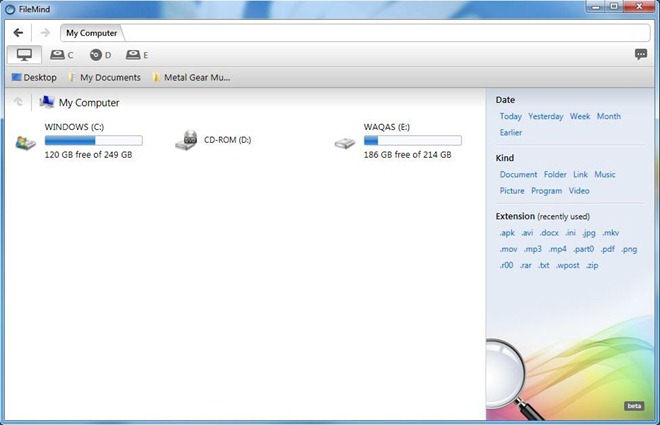Select the My Computer address tab
Screen dimensions: 660x425
click(92, 33)
